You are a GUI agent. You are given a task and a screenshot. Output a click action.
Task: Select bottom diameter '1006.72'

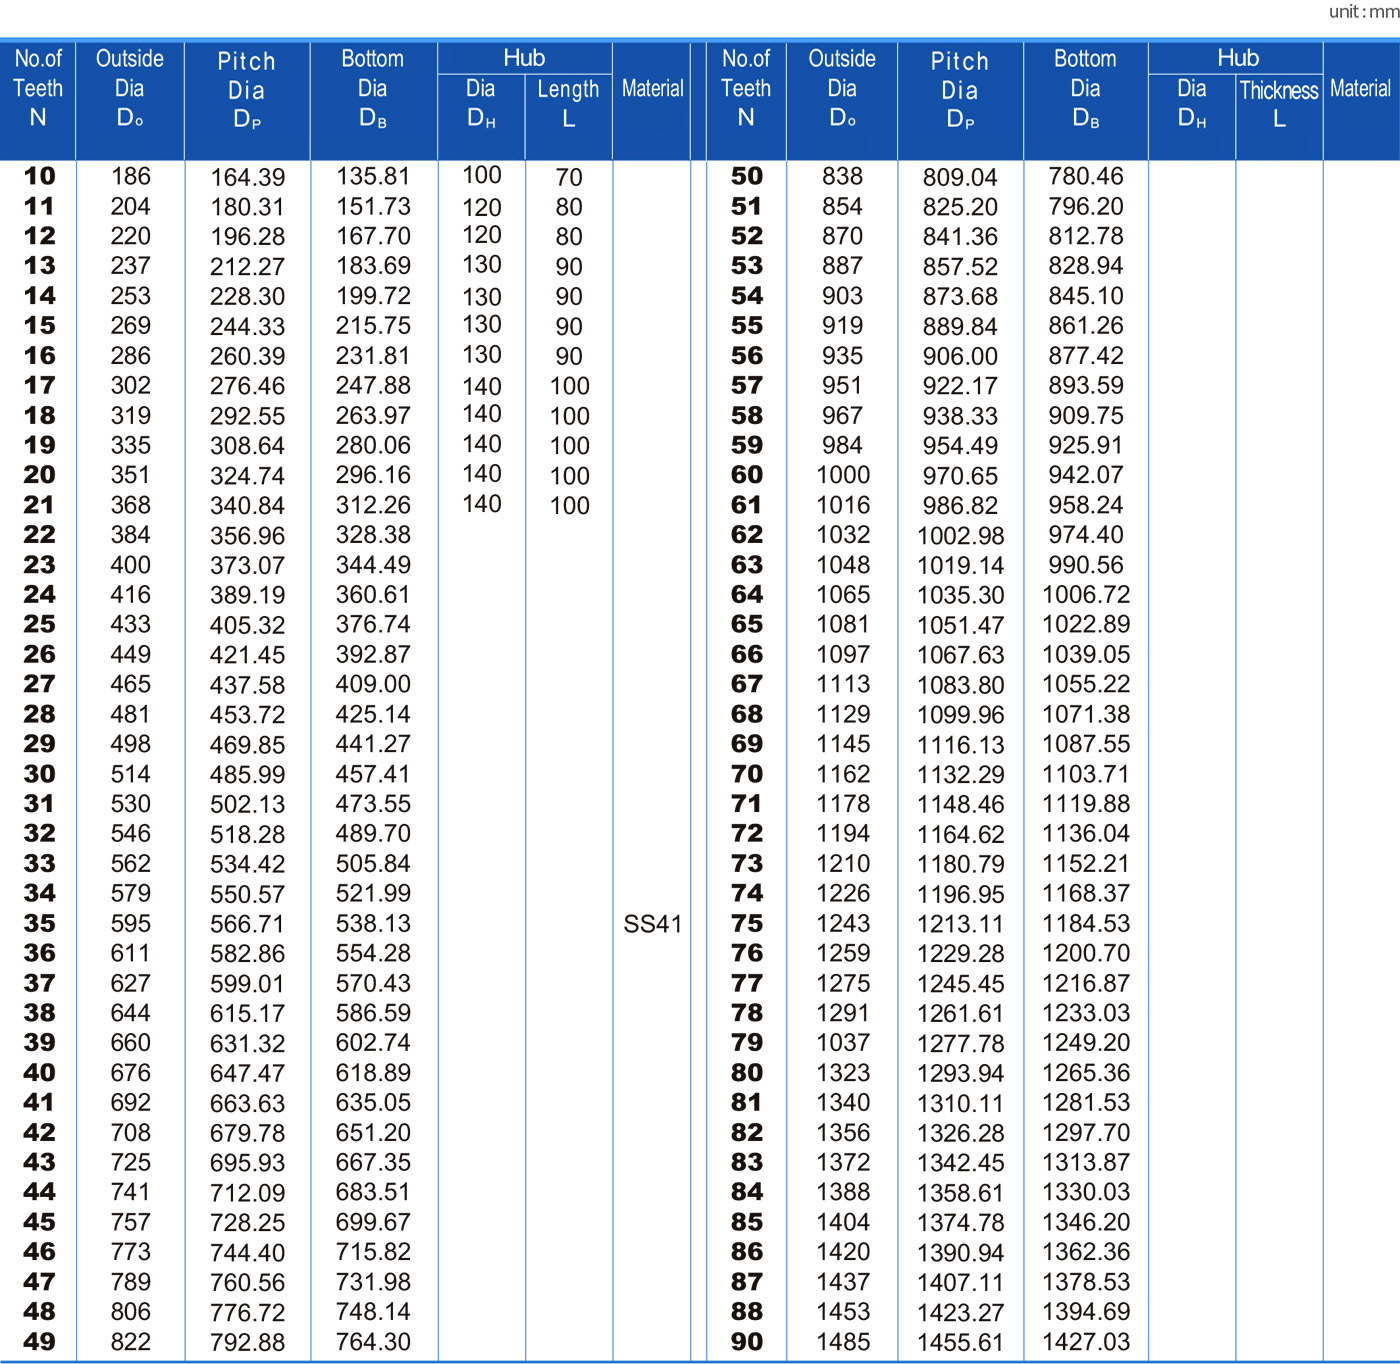click(x=1086, y=595)
